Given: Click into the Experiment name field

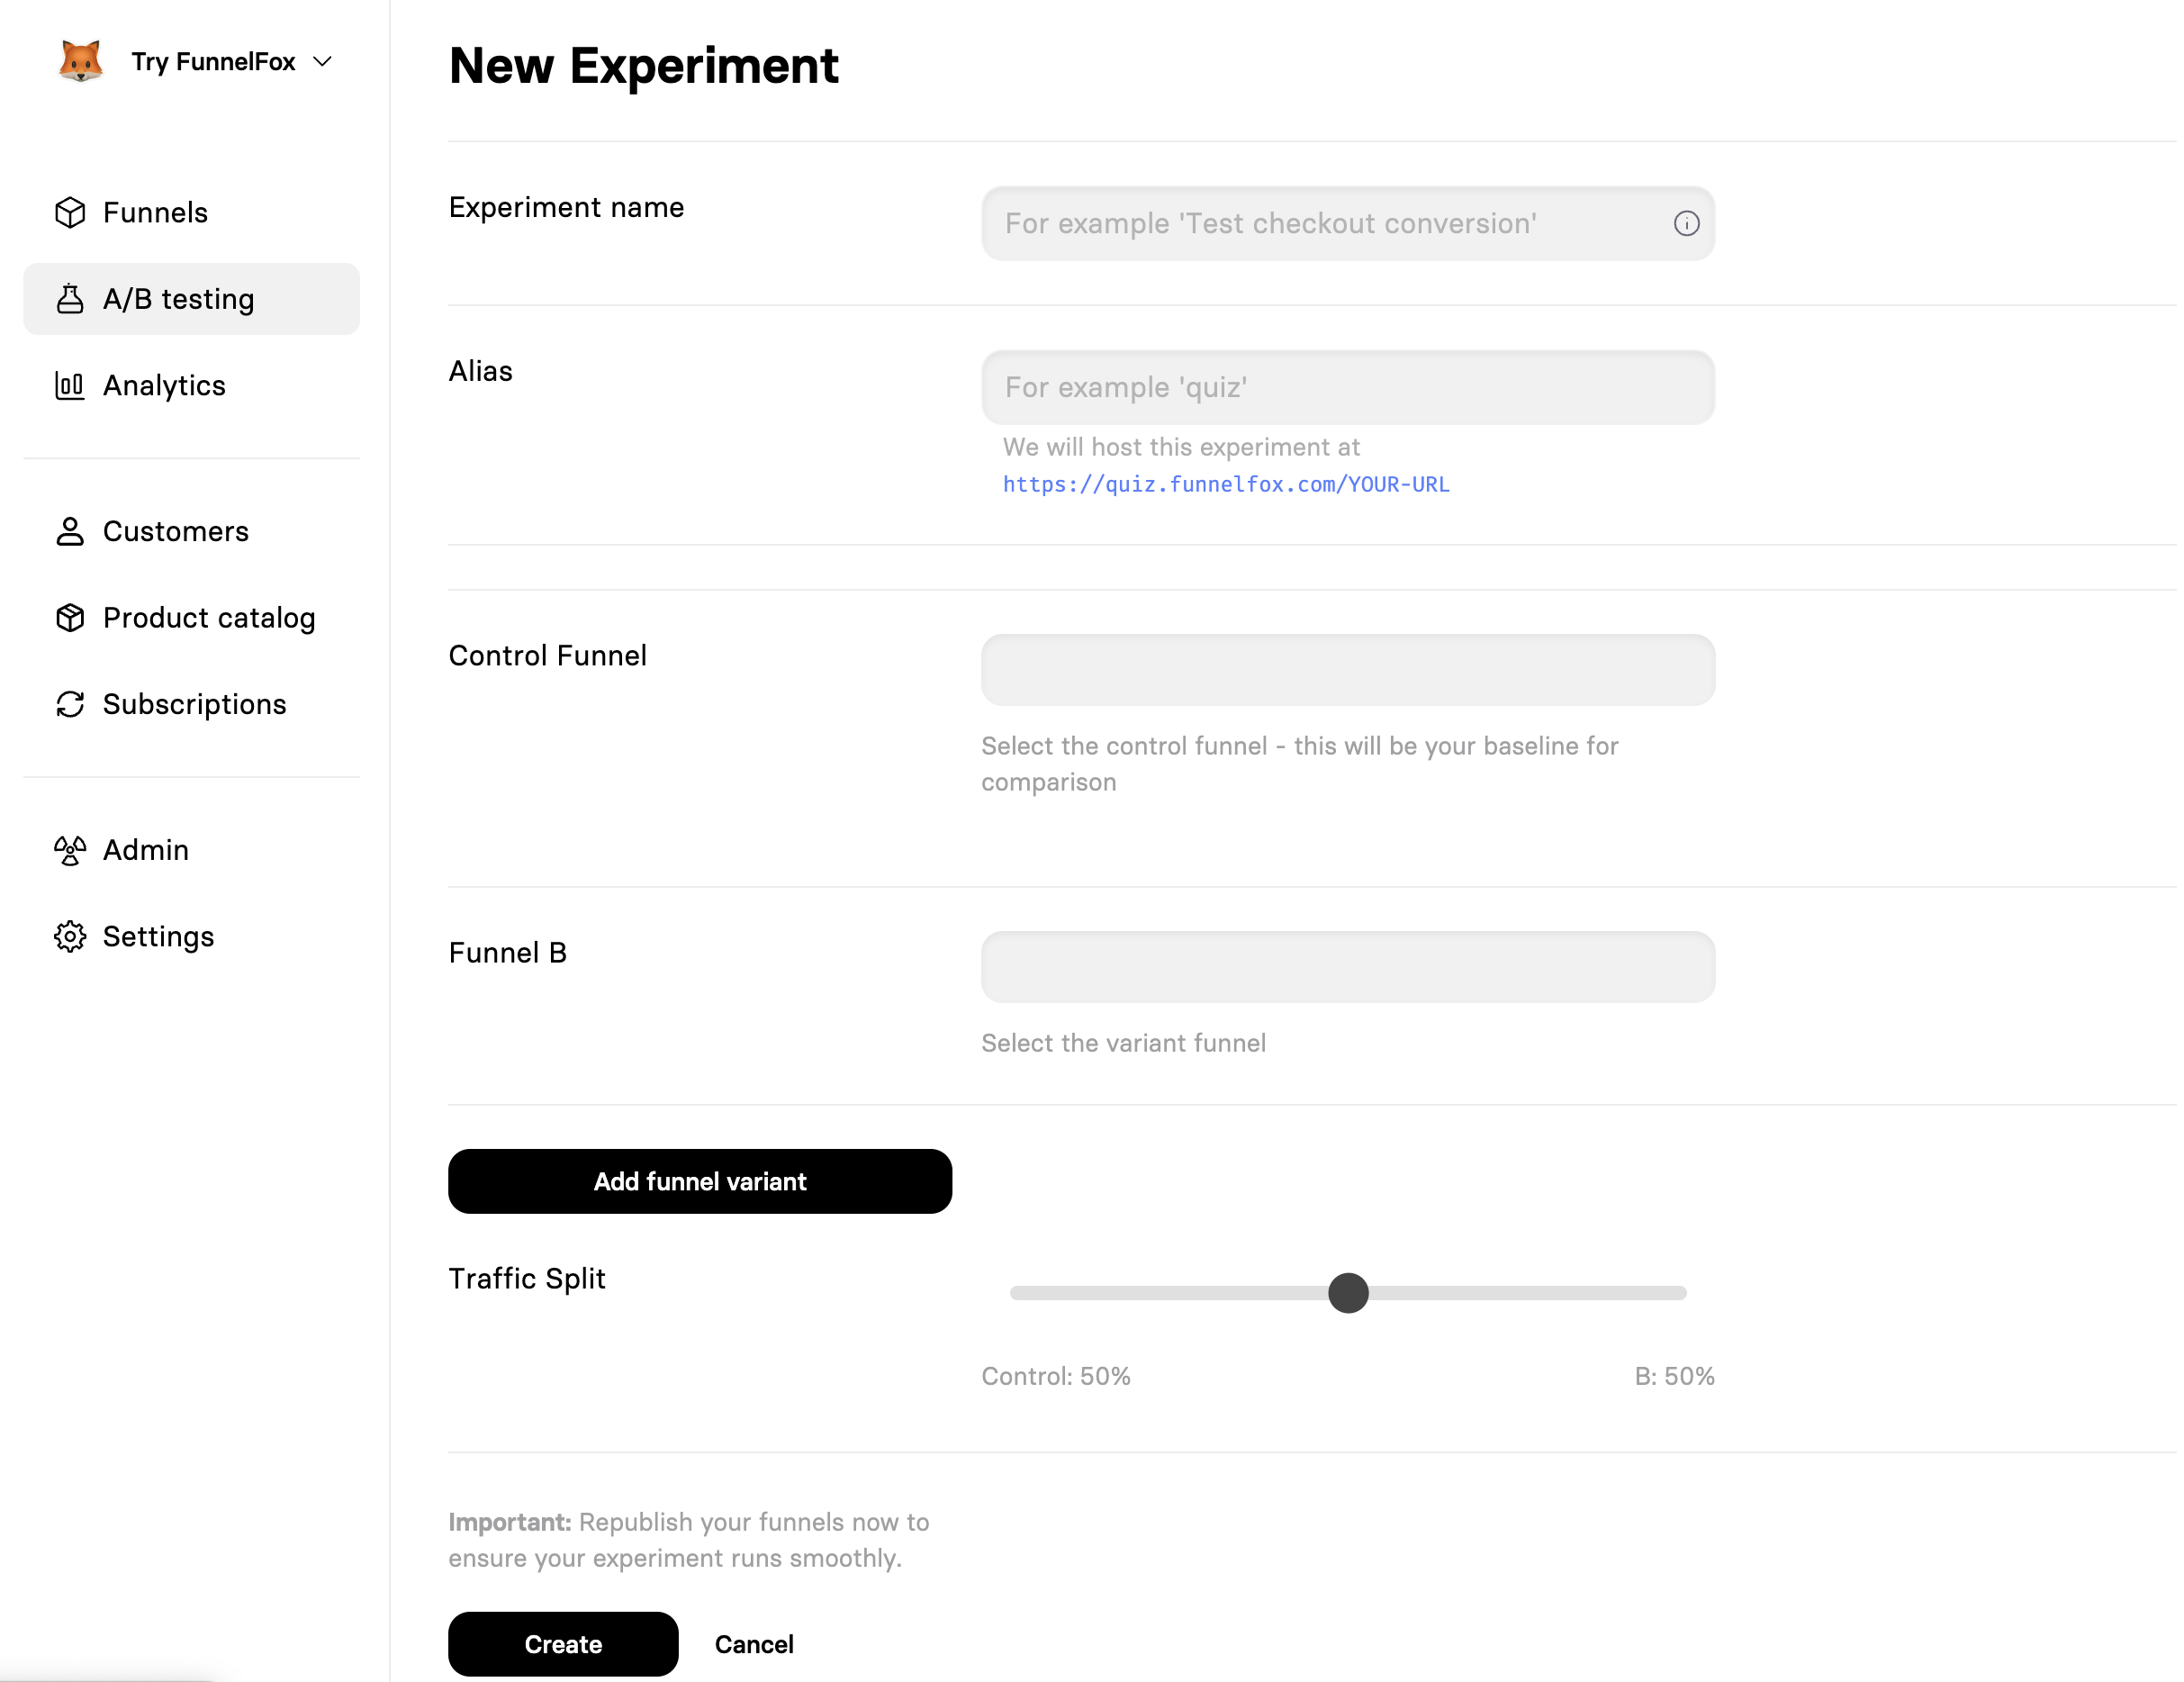Looking at the screenshot, I should pyautogui.click(x=1347, y=223).
